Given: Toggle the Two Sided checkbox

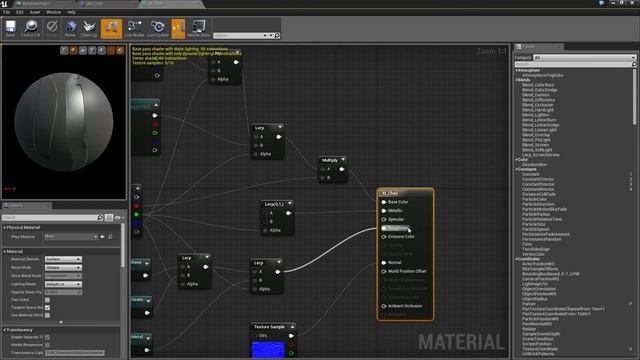Looking at the screenshot, I should [x=47, y=300].
